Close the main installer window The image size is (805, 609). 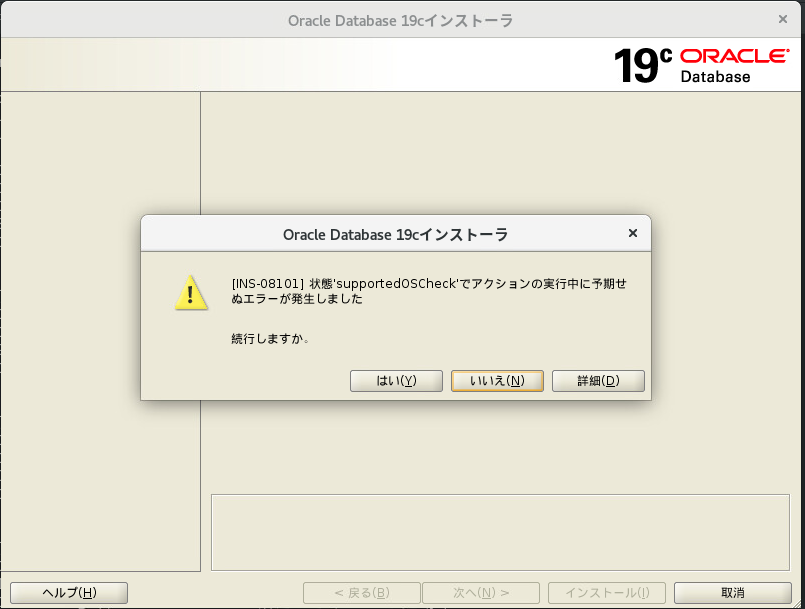[783, 18]
